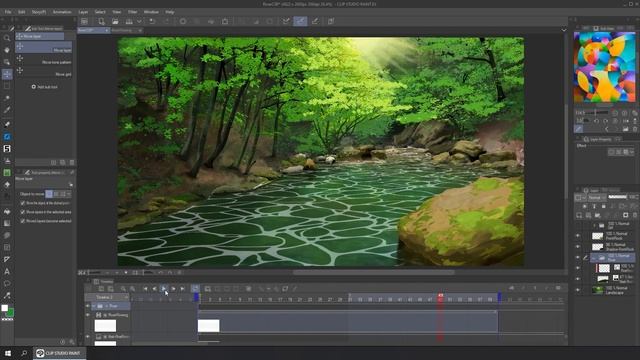Select Move tone pattern sub tool
640x360 pixels.
(x=44, y=60)
